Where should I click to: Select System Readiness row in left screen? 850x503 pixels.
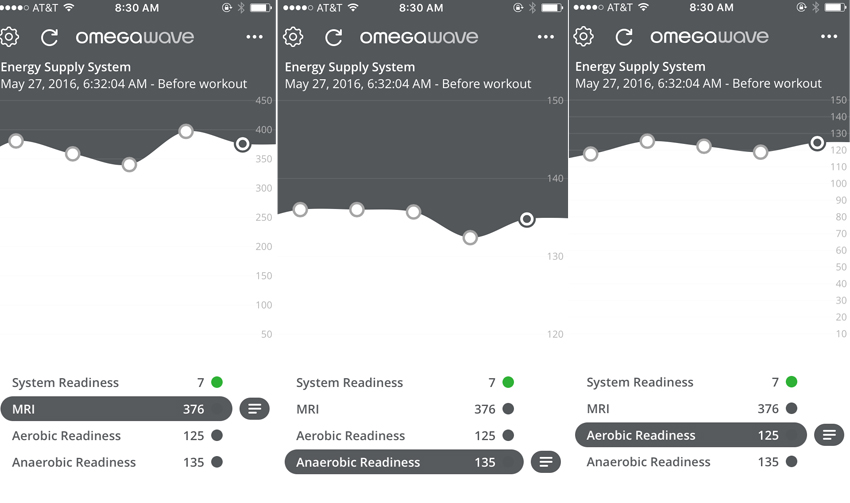point(115,383)
